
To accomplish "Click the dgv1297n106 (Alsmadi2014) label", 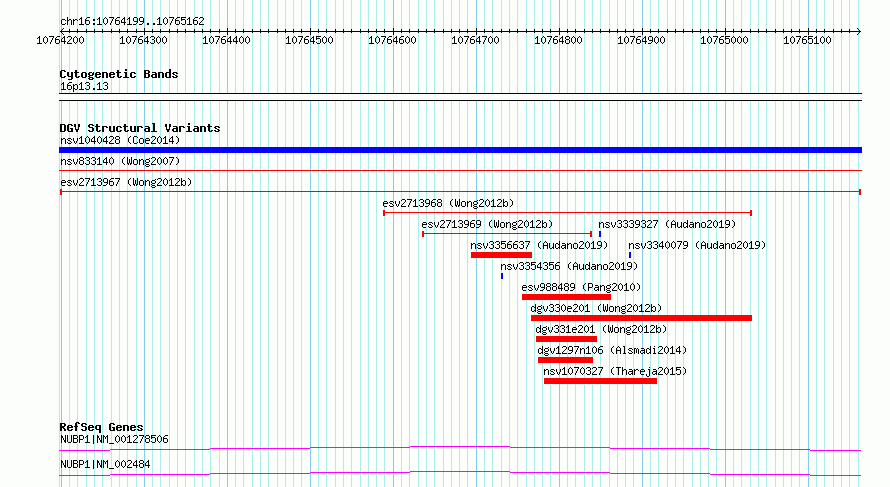I will (612, 350).
